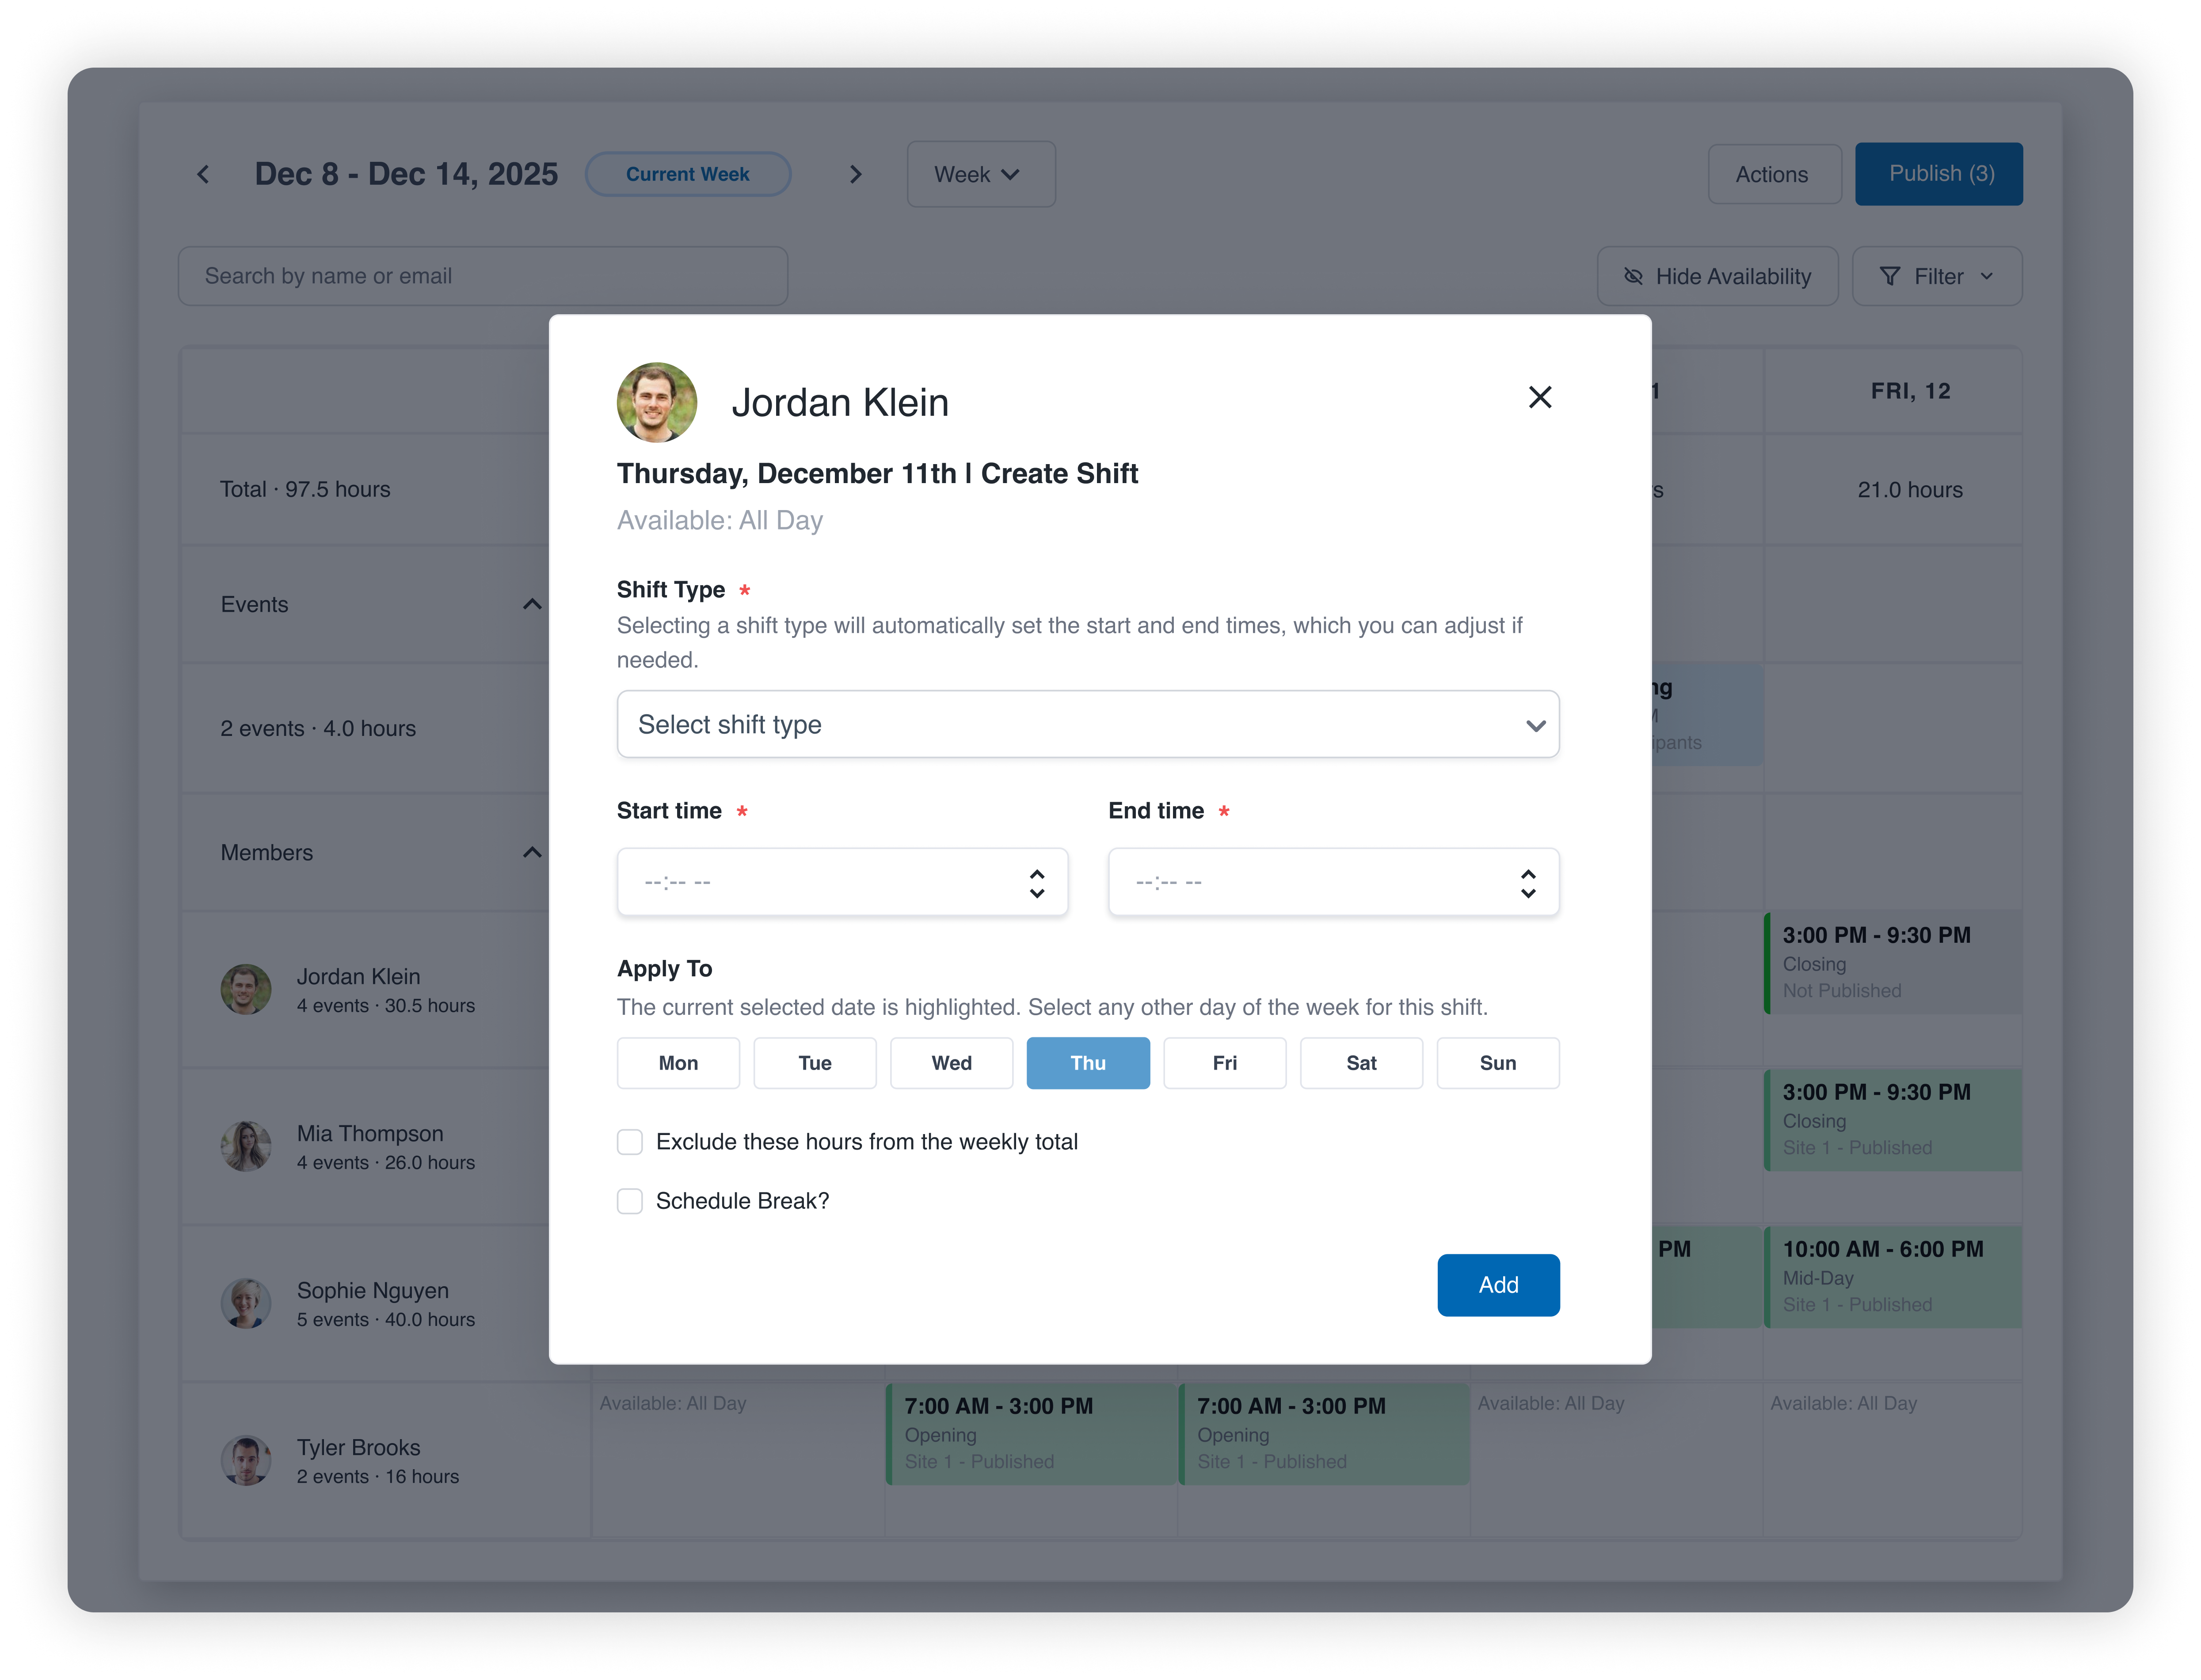
Task: Click the stepper arrows on the Start time field
Action: tap(1037, 882)
